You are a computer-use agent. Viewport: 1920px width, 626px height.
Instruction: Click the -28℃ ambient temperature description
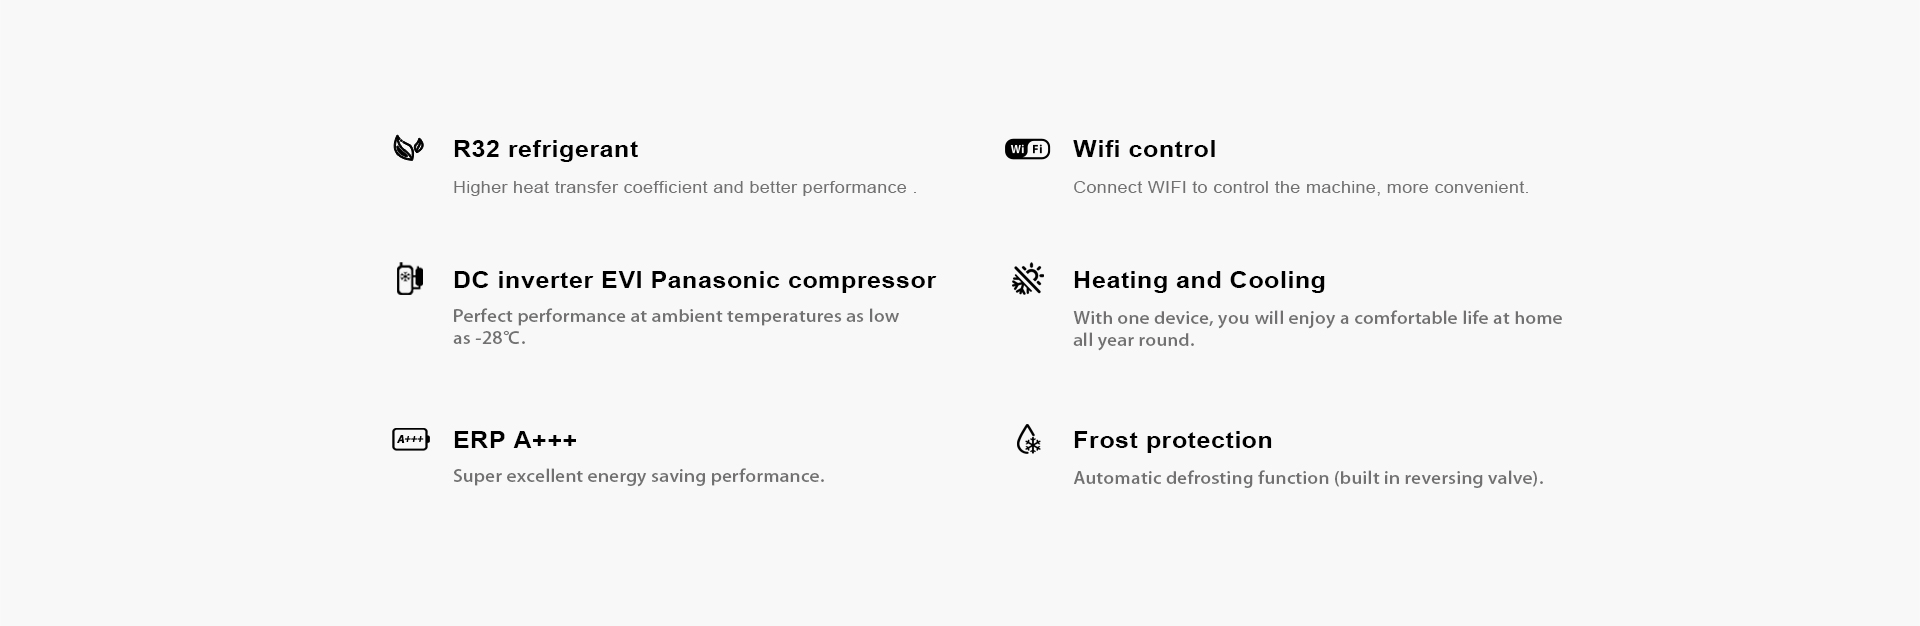tap(676, 327)
